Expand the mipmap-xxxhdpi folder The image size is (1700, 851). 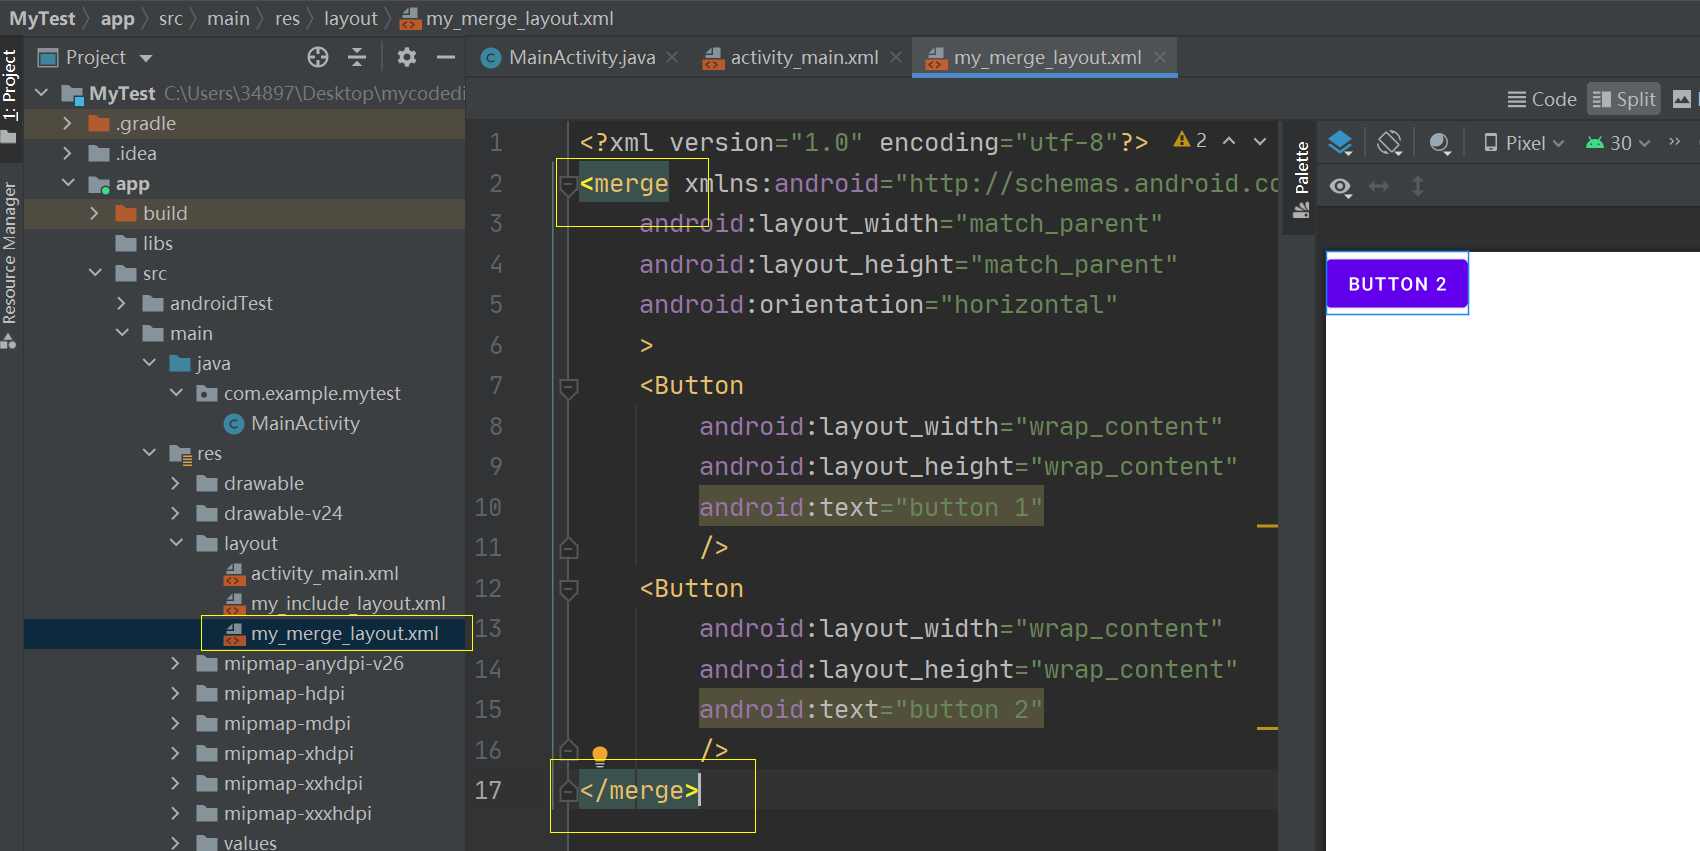click(175, 813)
